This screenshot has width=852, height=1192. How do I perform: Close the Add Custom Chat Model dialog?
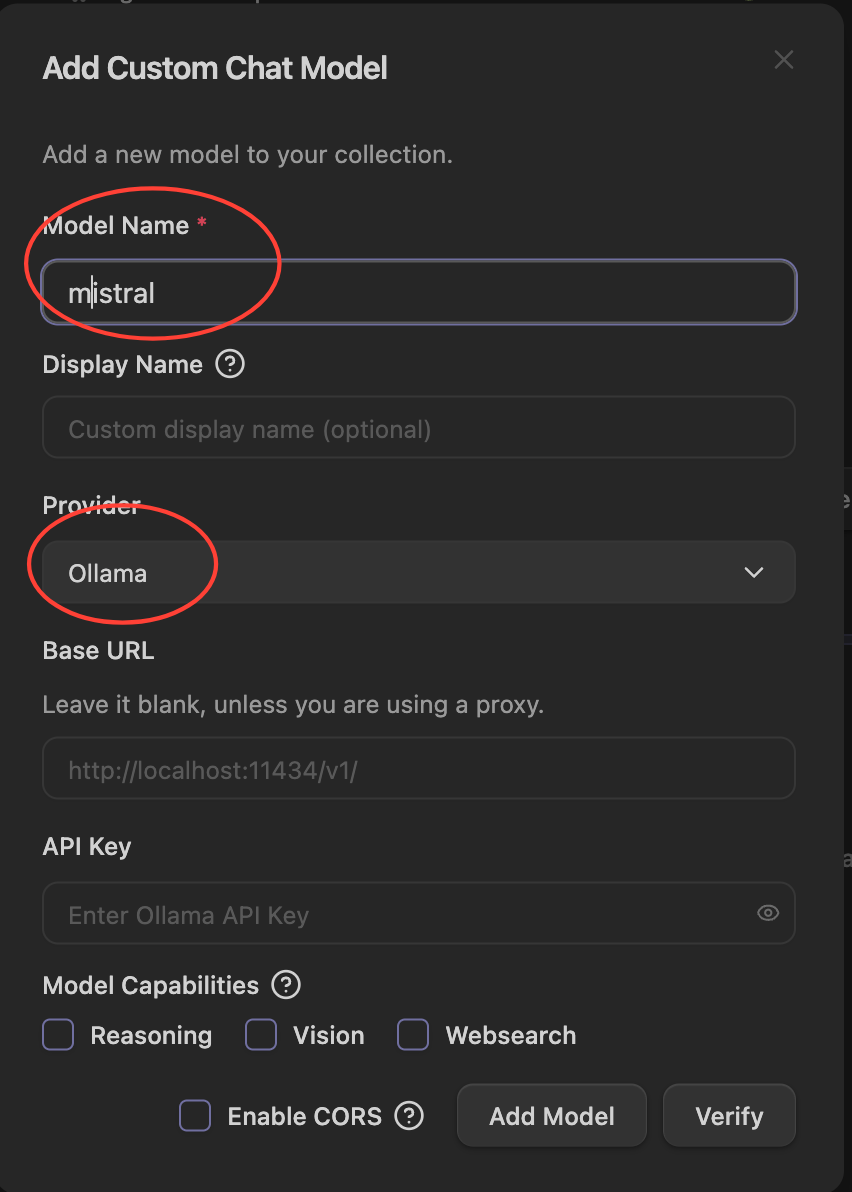pos(784,60)
